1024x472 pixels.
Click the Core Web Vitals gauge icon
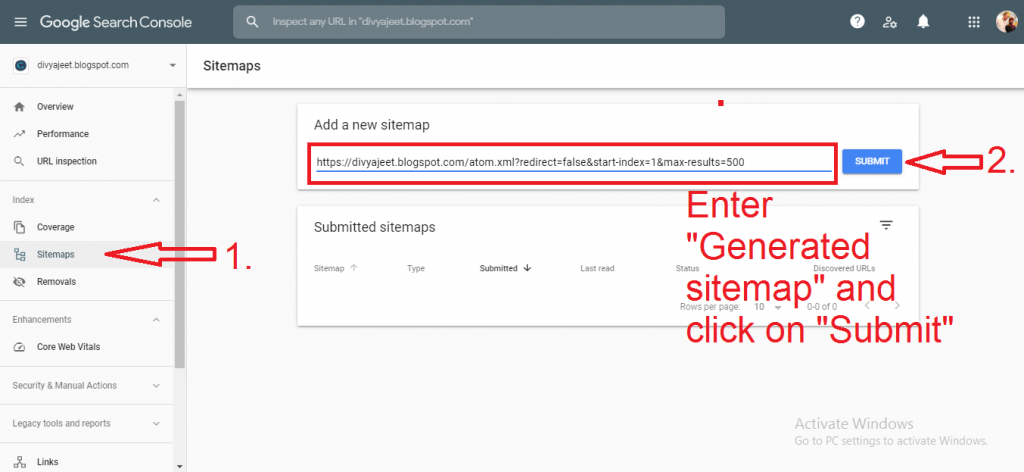point(19,347)
